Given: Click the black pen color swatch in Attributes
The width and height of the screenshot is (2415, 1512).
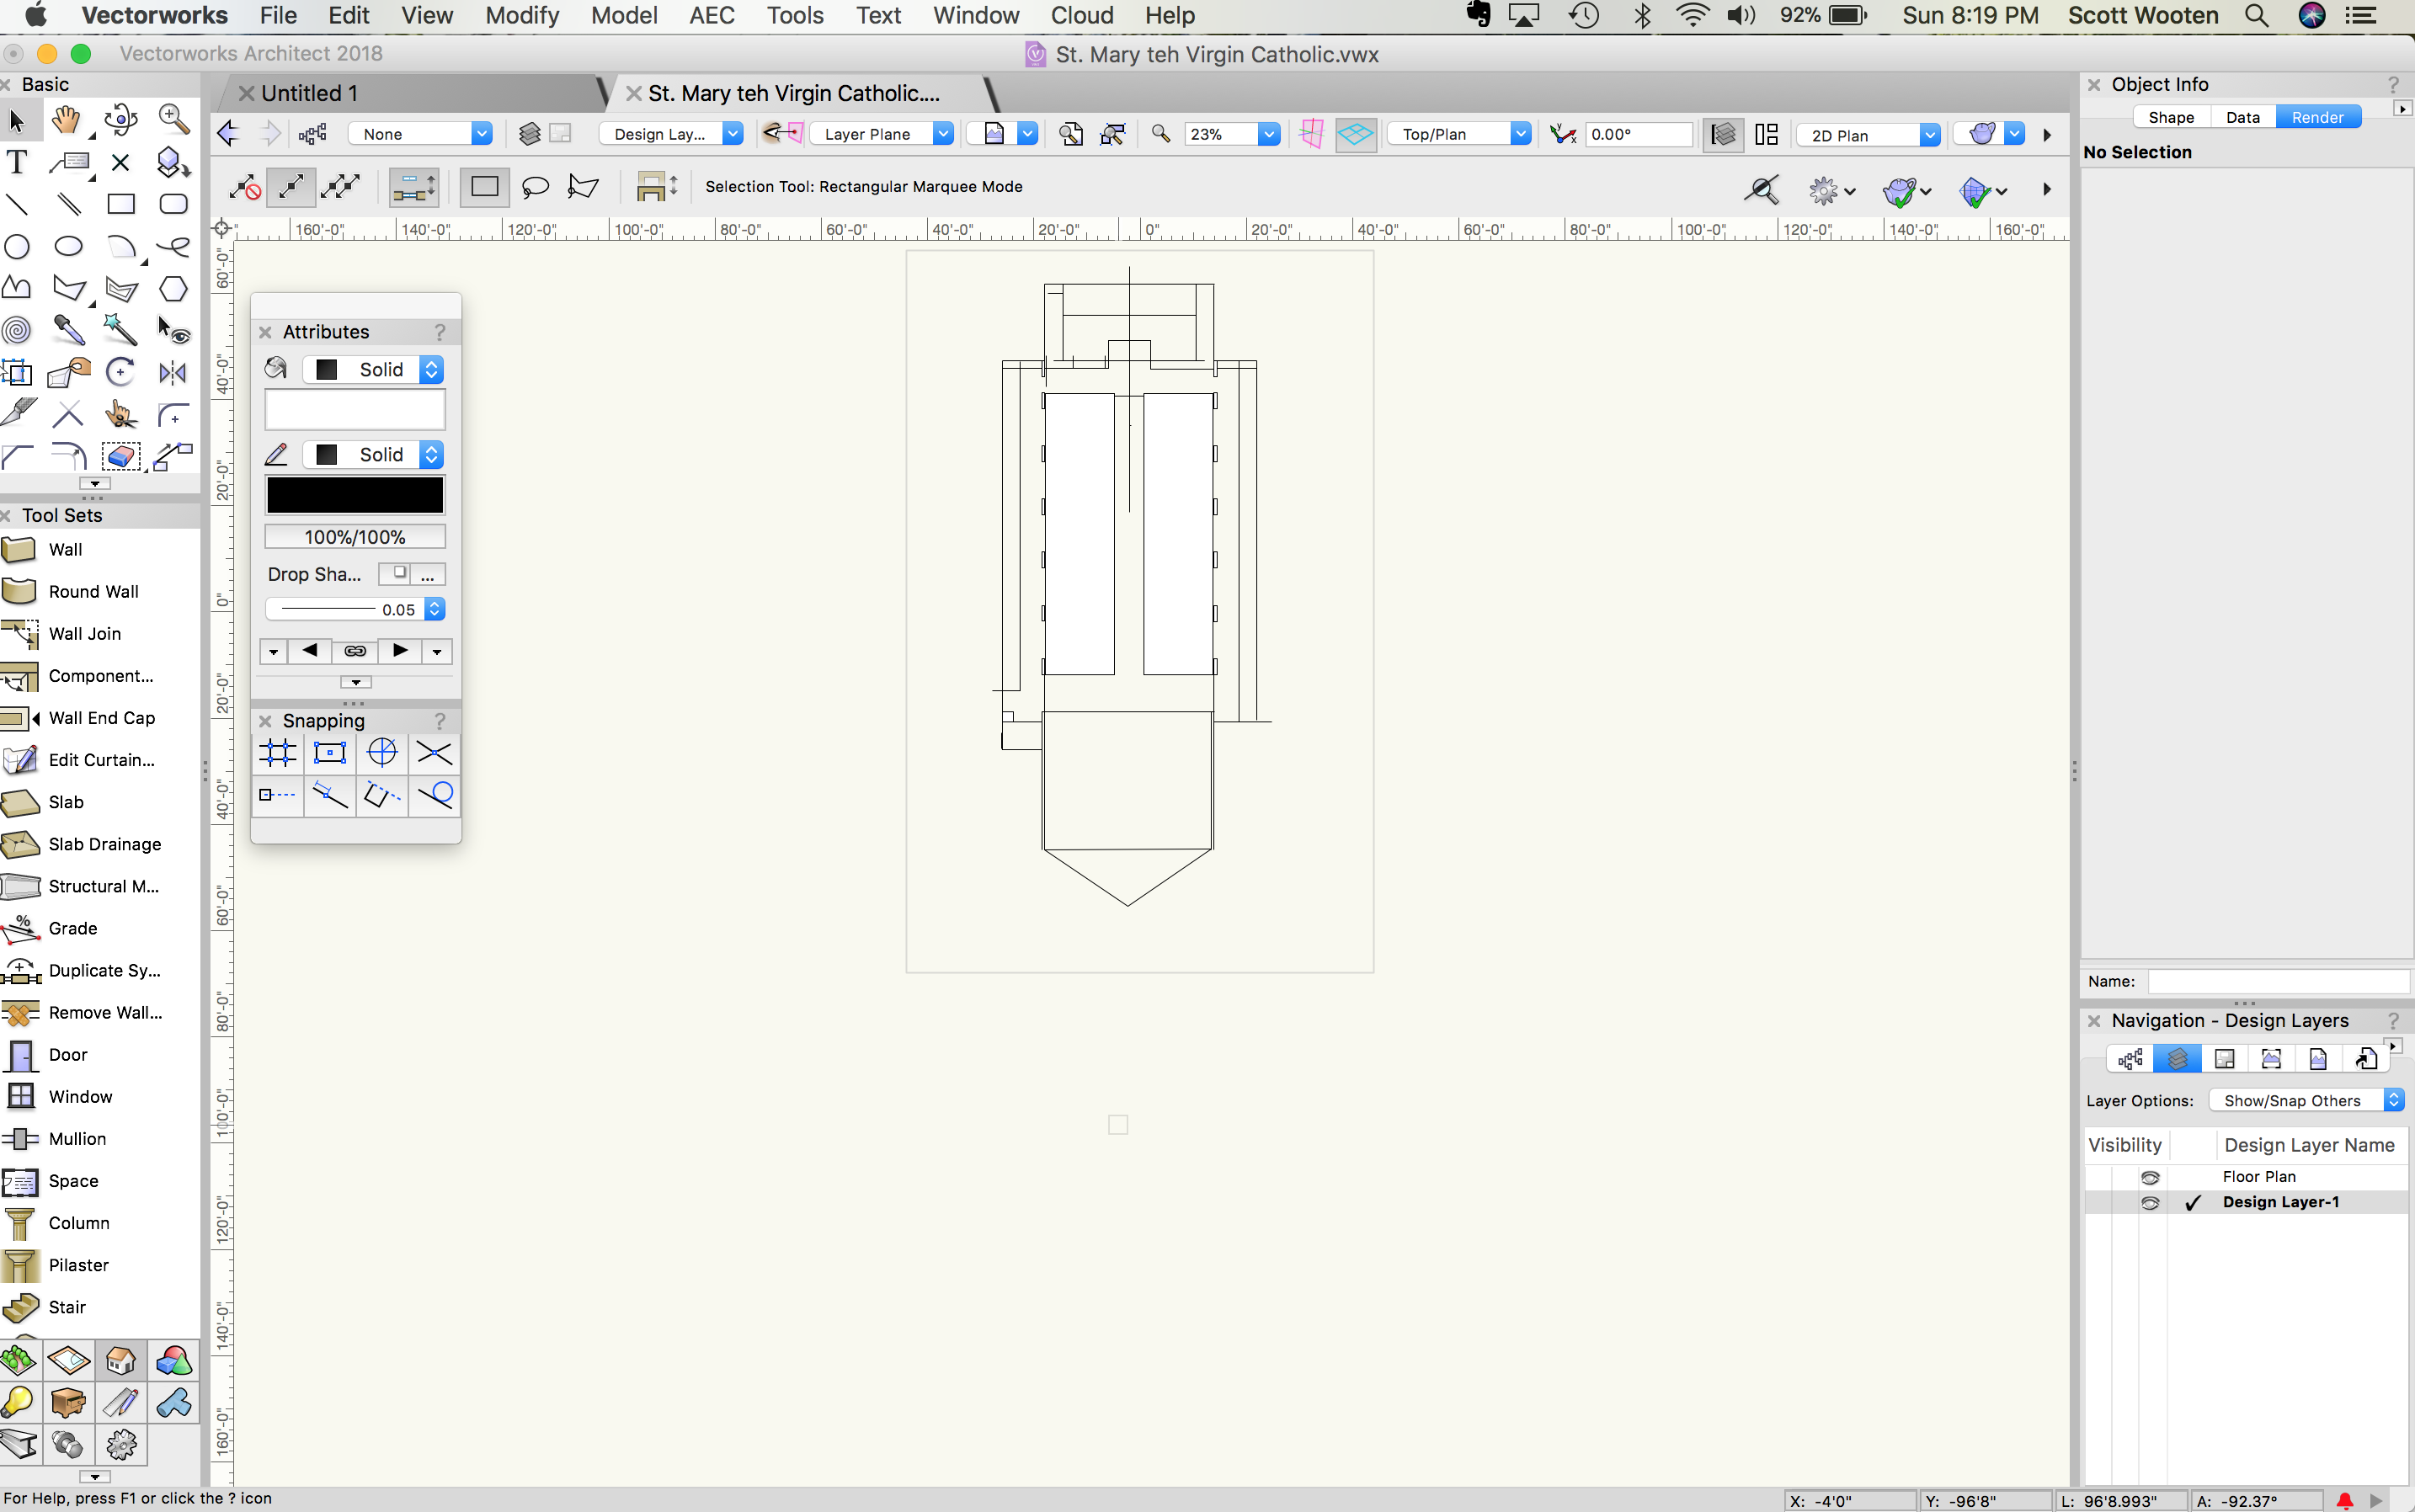Looking at the screenshot, I should 354,494.
